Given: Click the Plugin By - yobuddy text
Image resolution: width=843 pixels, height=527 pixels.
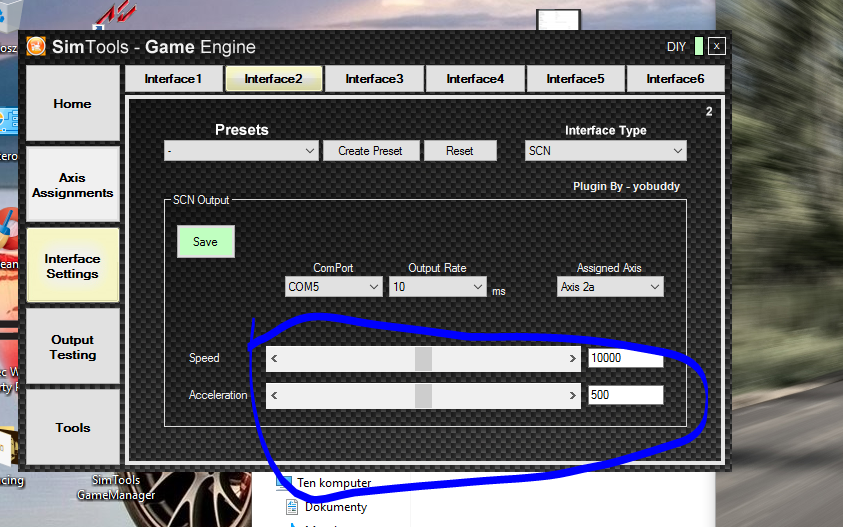Looking at the screenshot, I should click(x=626, y=187).
